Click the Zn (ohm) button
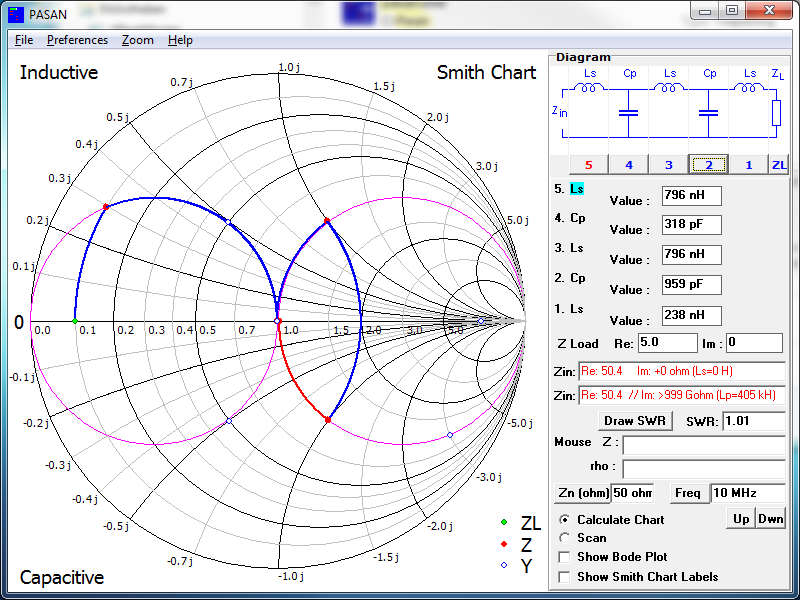 [x=583, y=493]
